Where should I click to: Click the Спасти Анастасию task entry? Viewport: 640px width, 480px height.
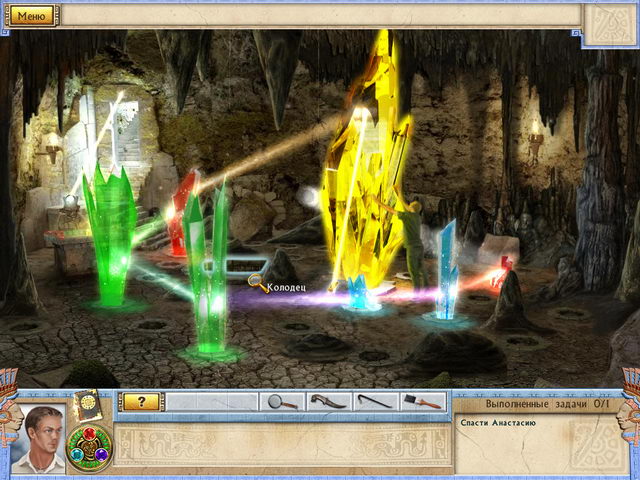point(499,424)
